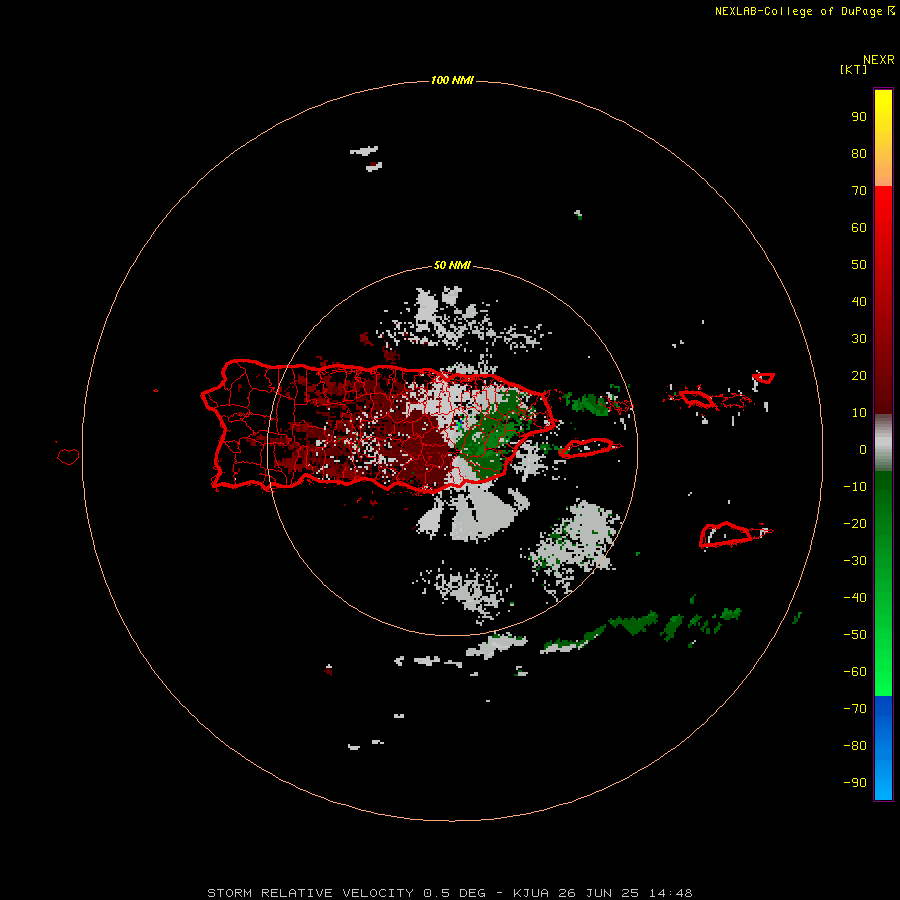Click the -40 value on velocity scale
Viewport: 900px width, 900px height.
click(x=855, y=598)
